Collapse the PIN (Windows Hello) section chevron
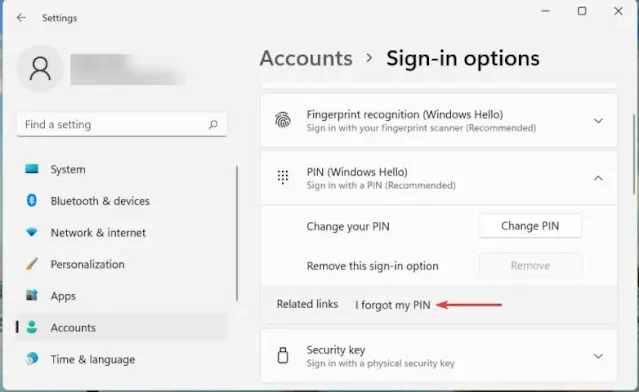 coord(598,178)
